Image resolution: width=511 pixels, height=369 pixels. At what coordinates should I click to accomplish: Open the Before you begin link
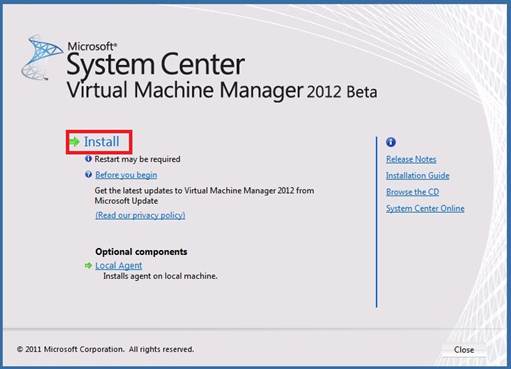[126, 175]
